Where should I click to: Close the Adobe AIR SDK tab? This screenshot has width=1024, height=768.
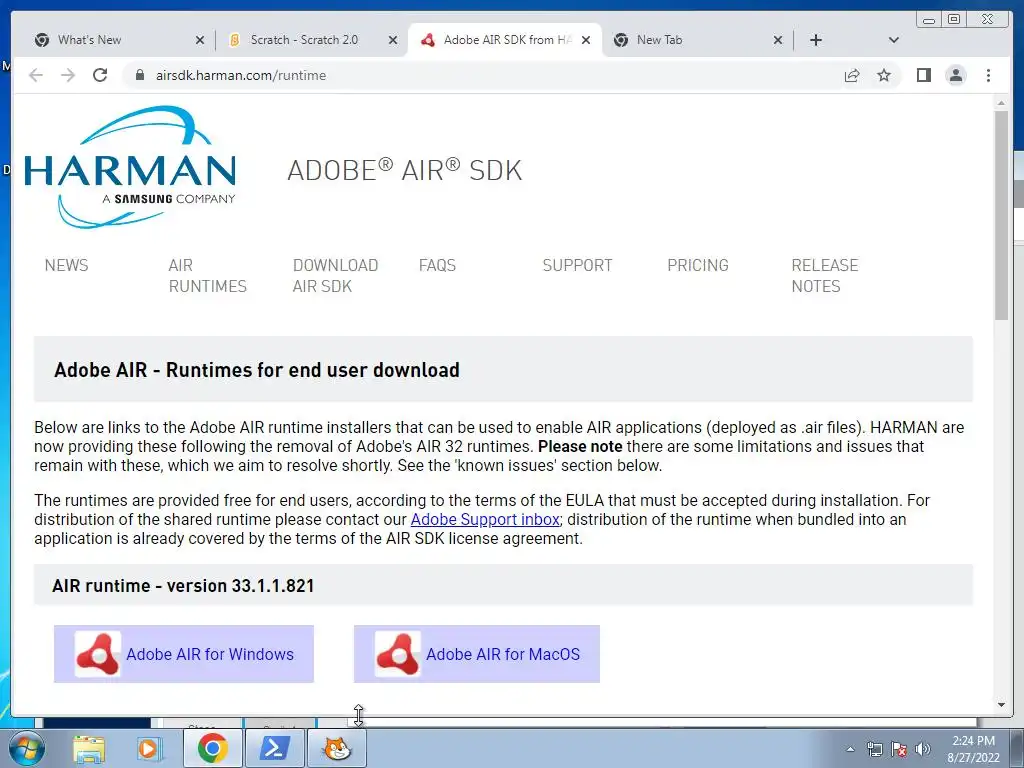pos(586,40)
